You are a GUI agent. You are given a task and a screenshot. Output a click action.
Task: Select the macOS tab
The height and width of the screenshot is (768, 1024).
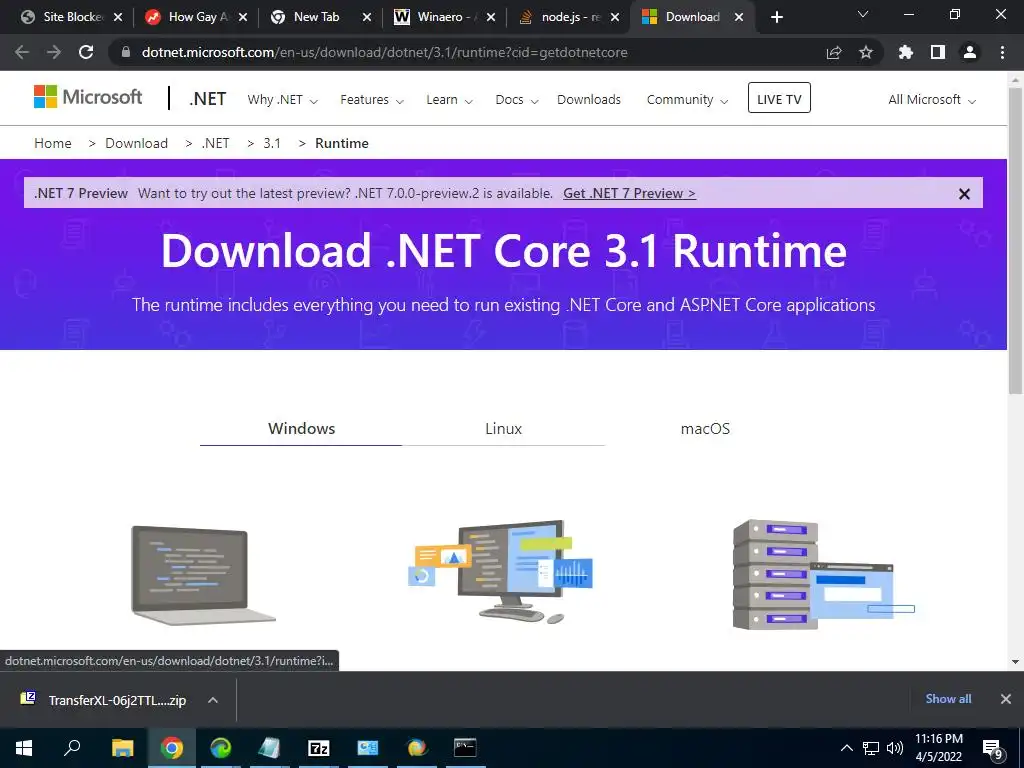[705, 428]
